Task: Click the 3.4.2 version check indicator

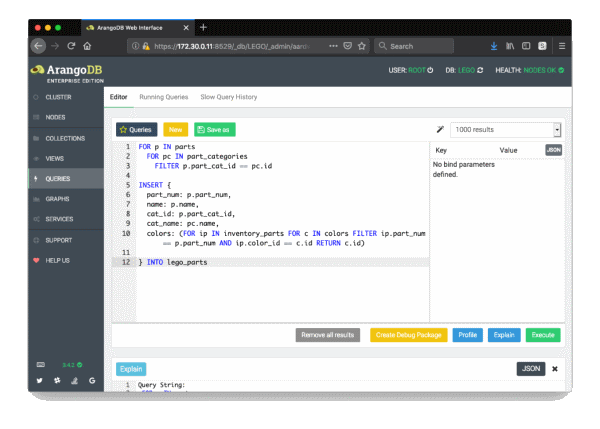Action: click(x=72, y=365)
